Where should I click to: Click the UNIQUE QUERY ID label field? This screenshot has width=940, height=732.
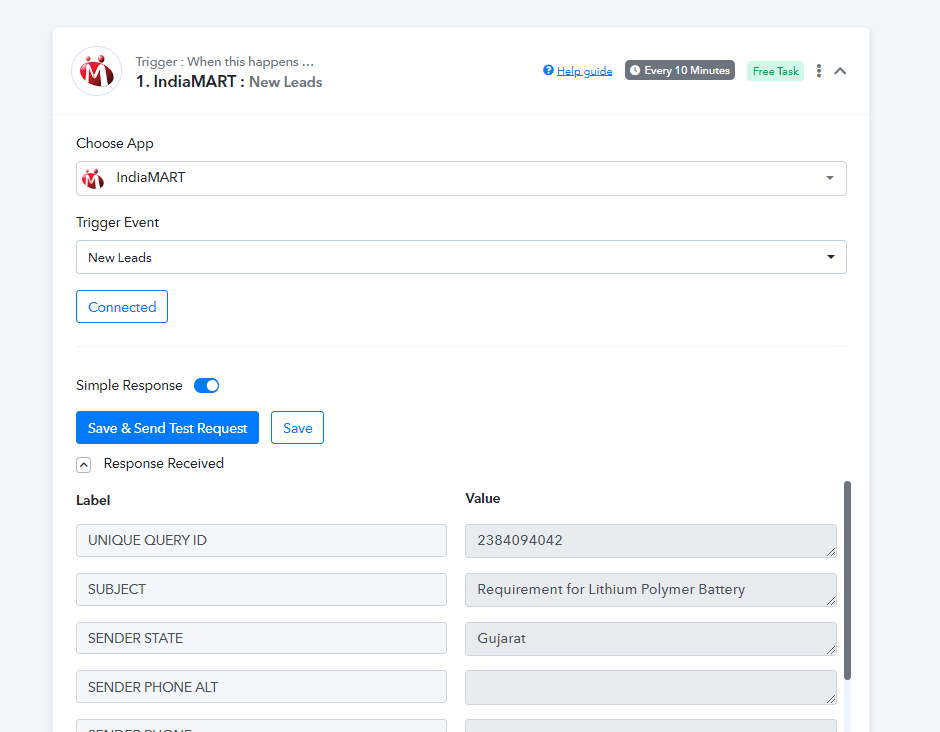(261, 540)
